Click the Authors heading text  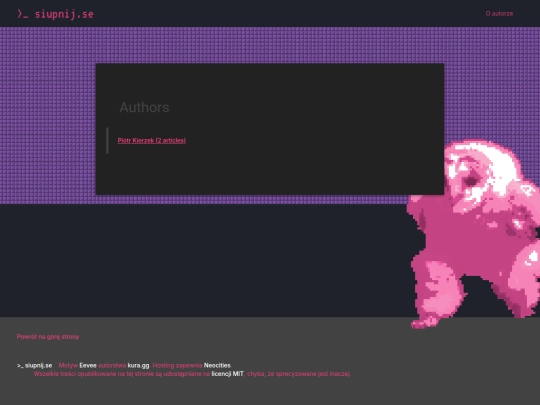(x=144, y=107)
